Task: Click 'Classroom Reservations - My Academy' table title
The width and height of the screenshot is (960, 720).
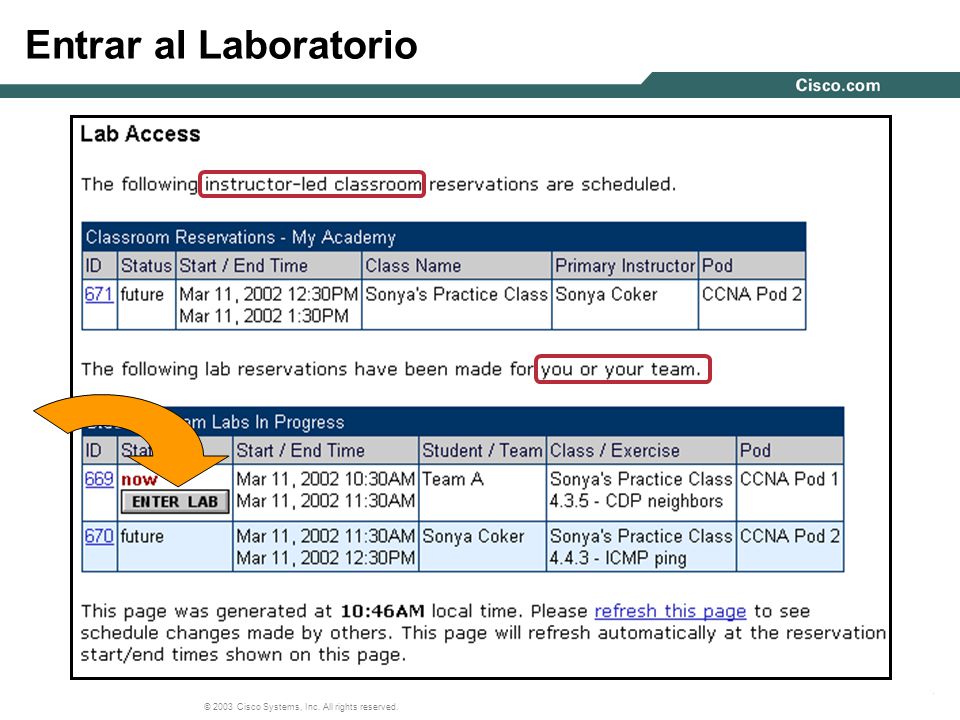Action: (241, 238)
